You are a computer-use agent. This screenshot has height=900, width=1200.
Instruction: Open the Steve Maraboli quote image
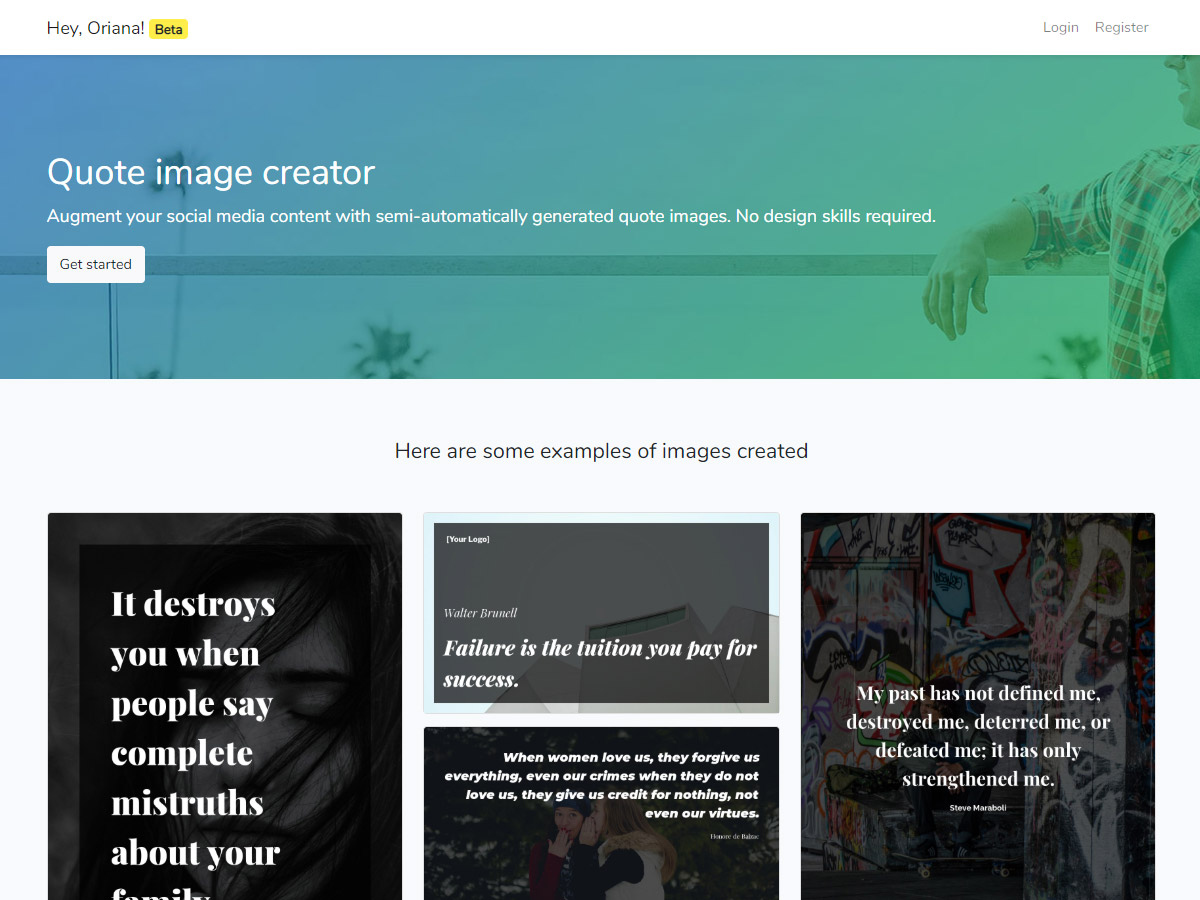[978, 707]
